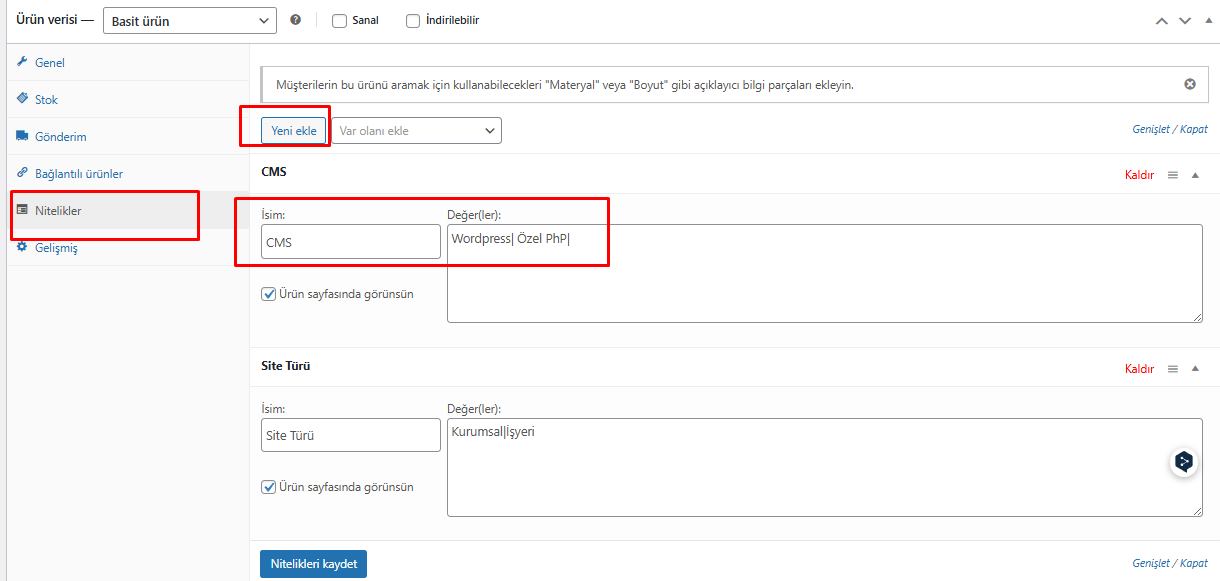
Task: Open the Gönderim tab
Action: tap(60, 137)
